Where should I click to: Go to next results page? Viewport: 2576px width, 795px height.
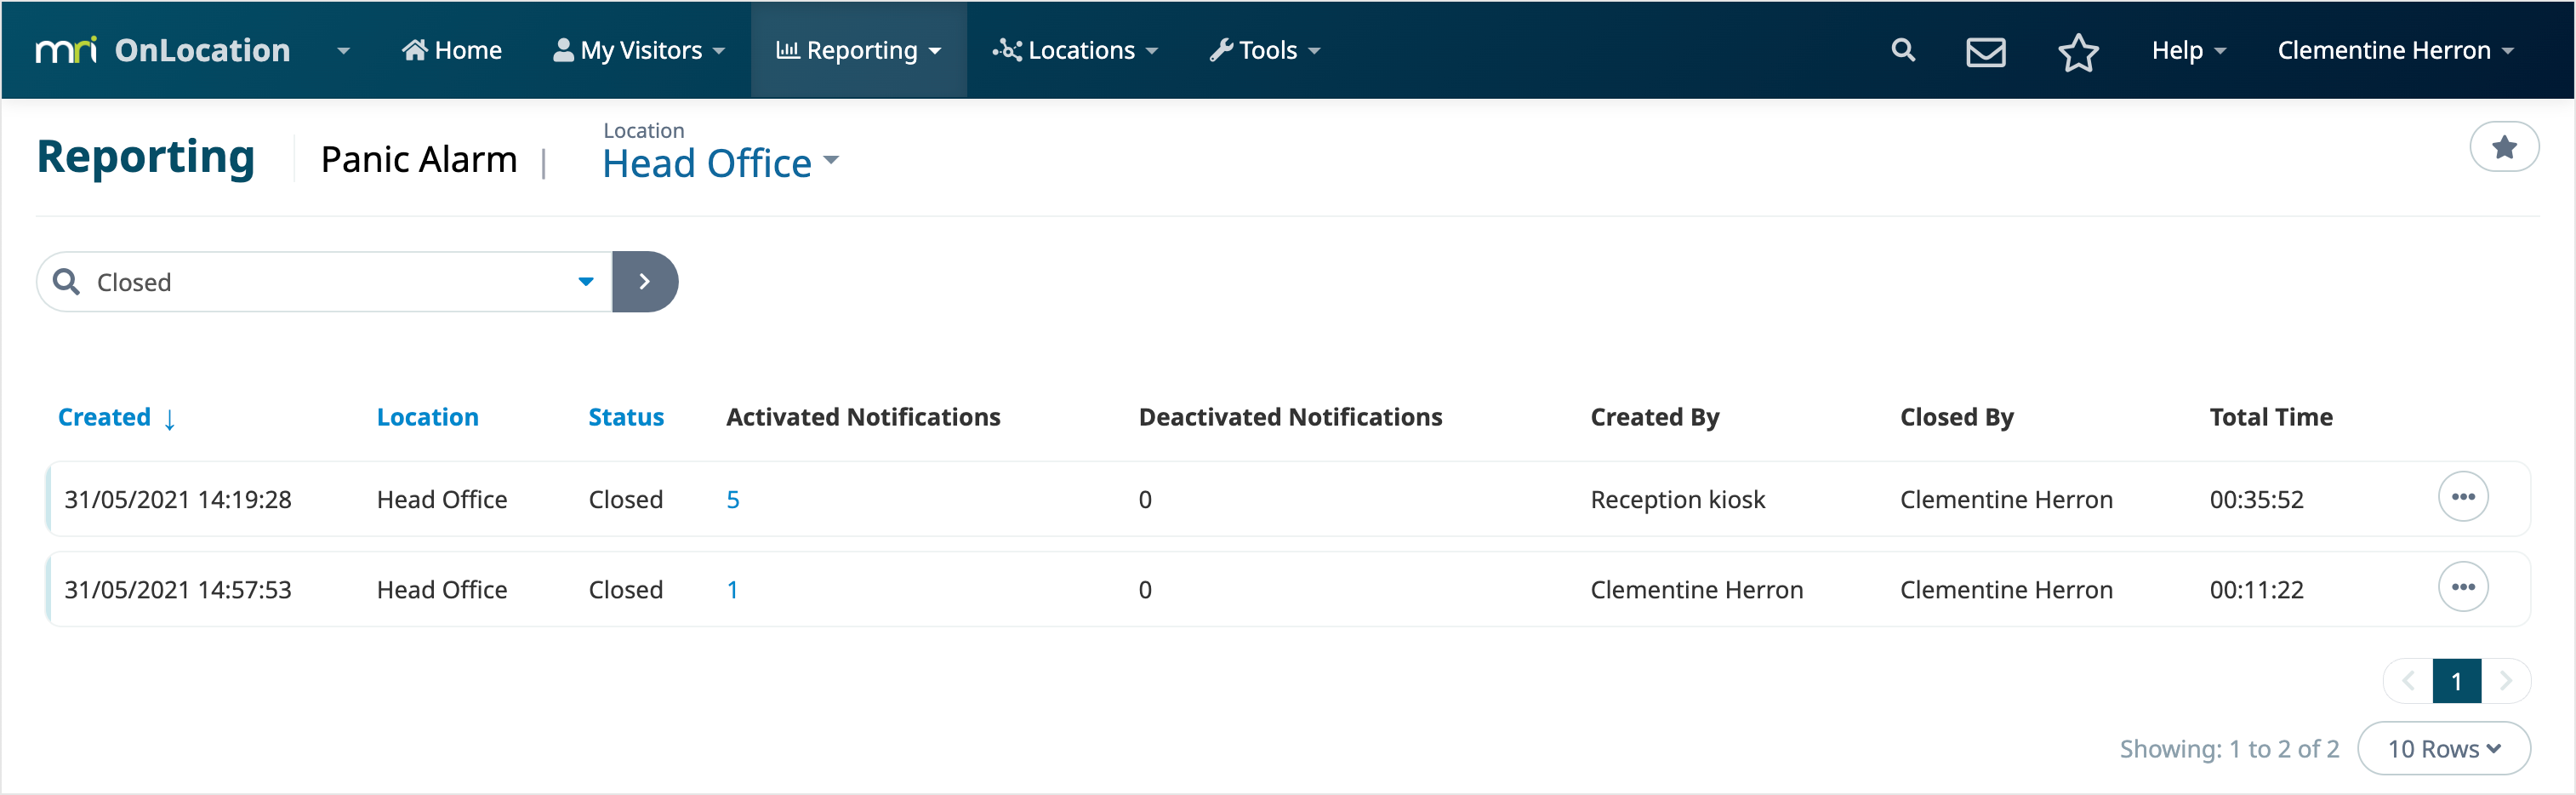(x=2505, y=681)
